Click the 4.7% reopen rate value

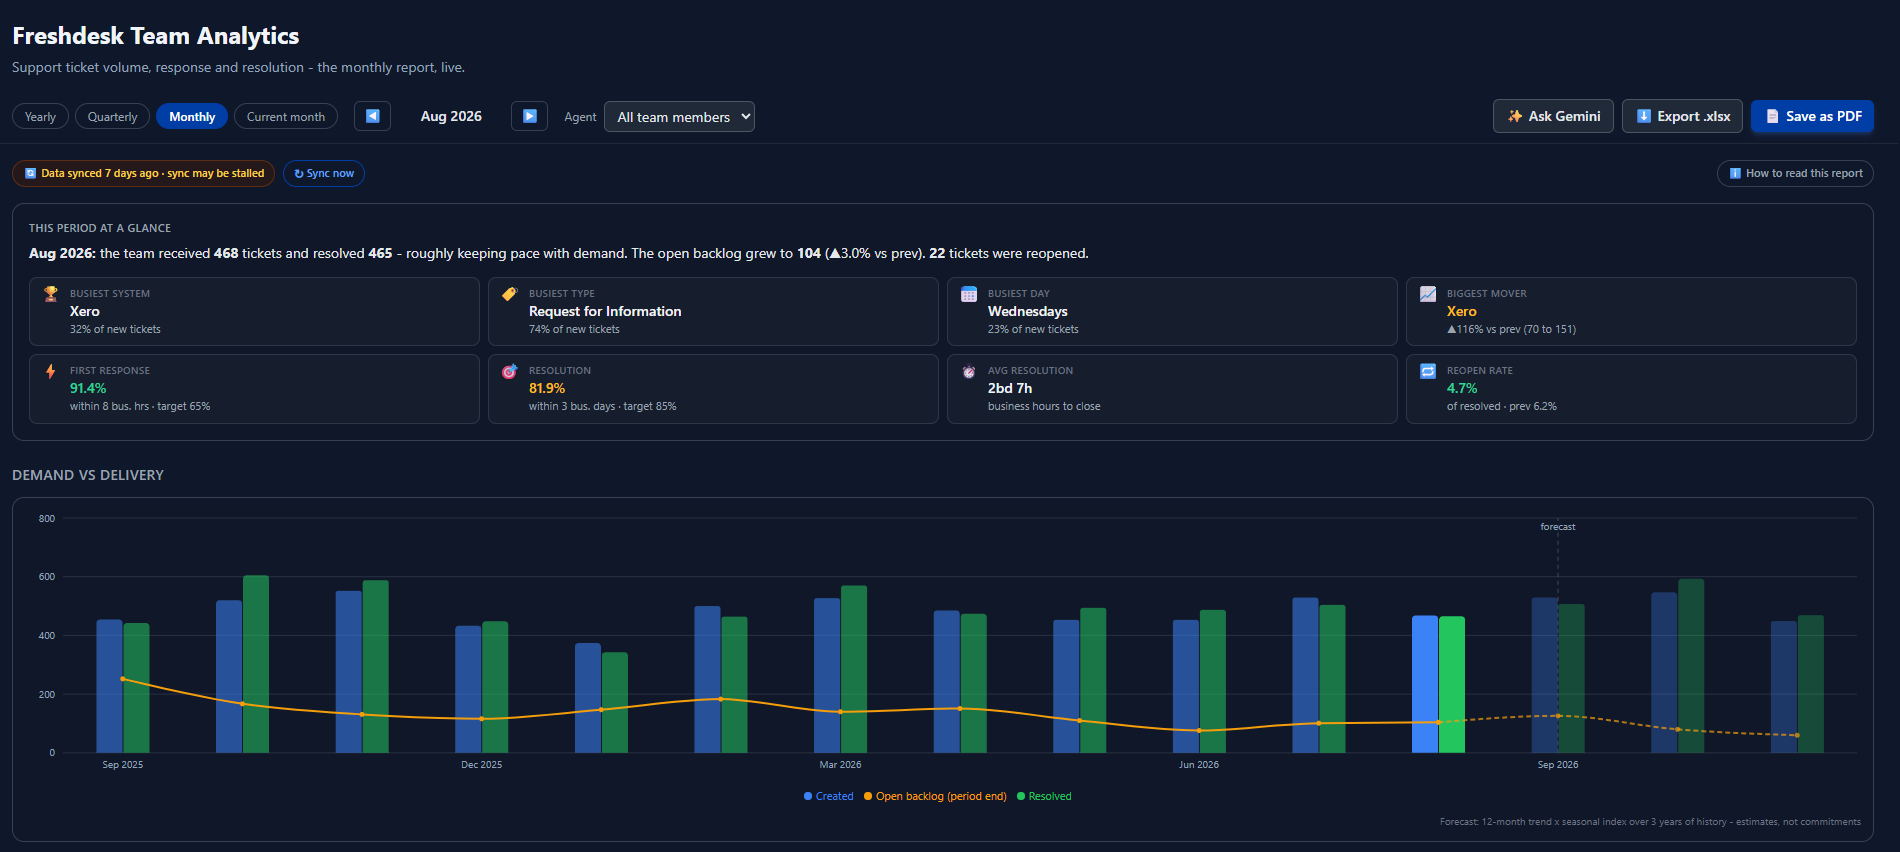1462,388
